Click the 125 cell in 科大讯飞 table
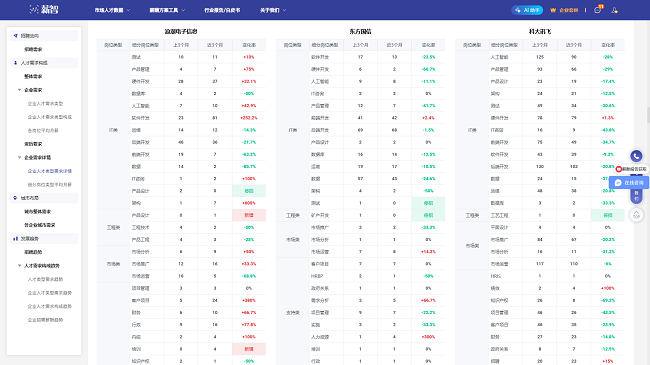Image resolution: width=650 pixels, height=365 pixels. click(540, 57)
